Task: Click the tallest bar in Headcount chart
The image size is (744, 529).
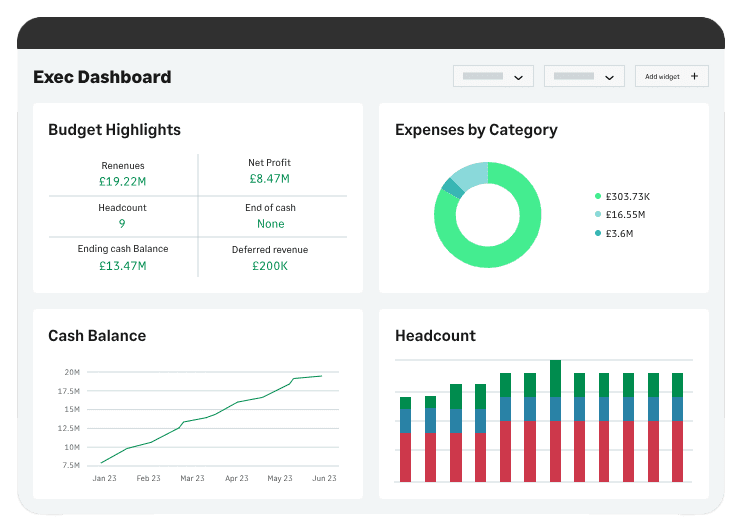Action: pos(555,421)
